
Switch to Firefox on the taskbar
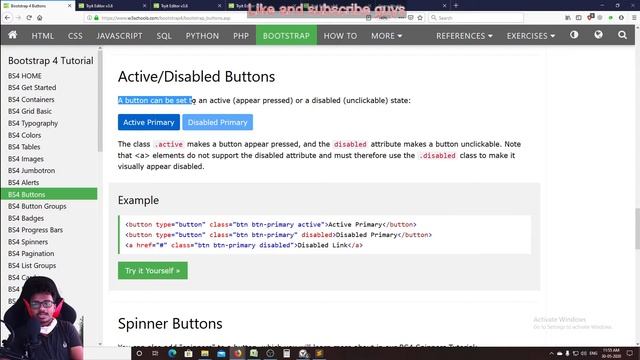tap(238, 353)
